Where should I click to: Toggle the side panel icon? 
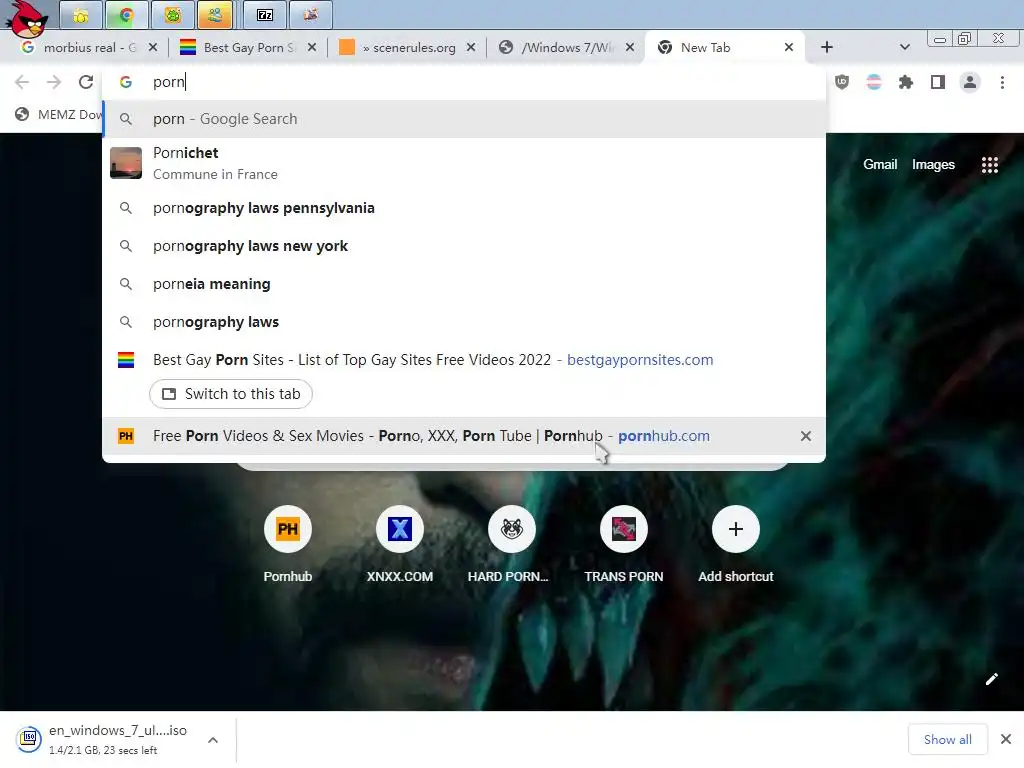pos(938,82)
